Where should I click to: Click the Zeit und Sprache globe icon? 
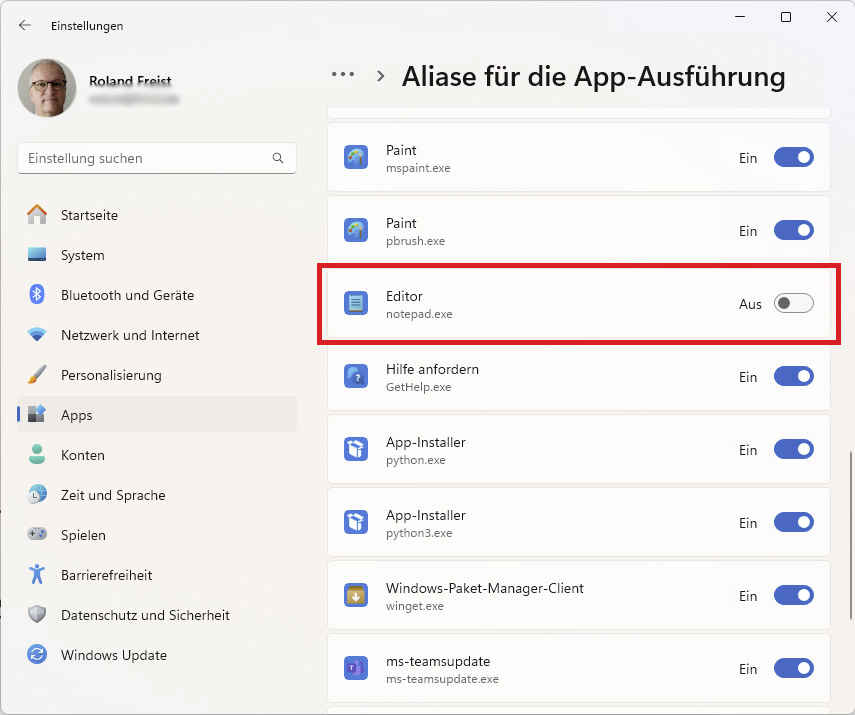[x=37, y=495]
